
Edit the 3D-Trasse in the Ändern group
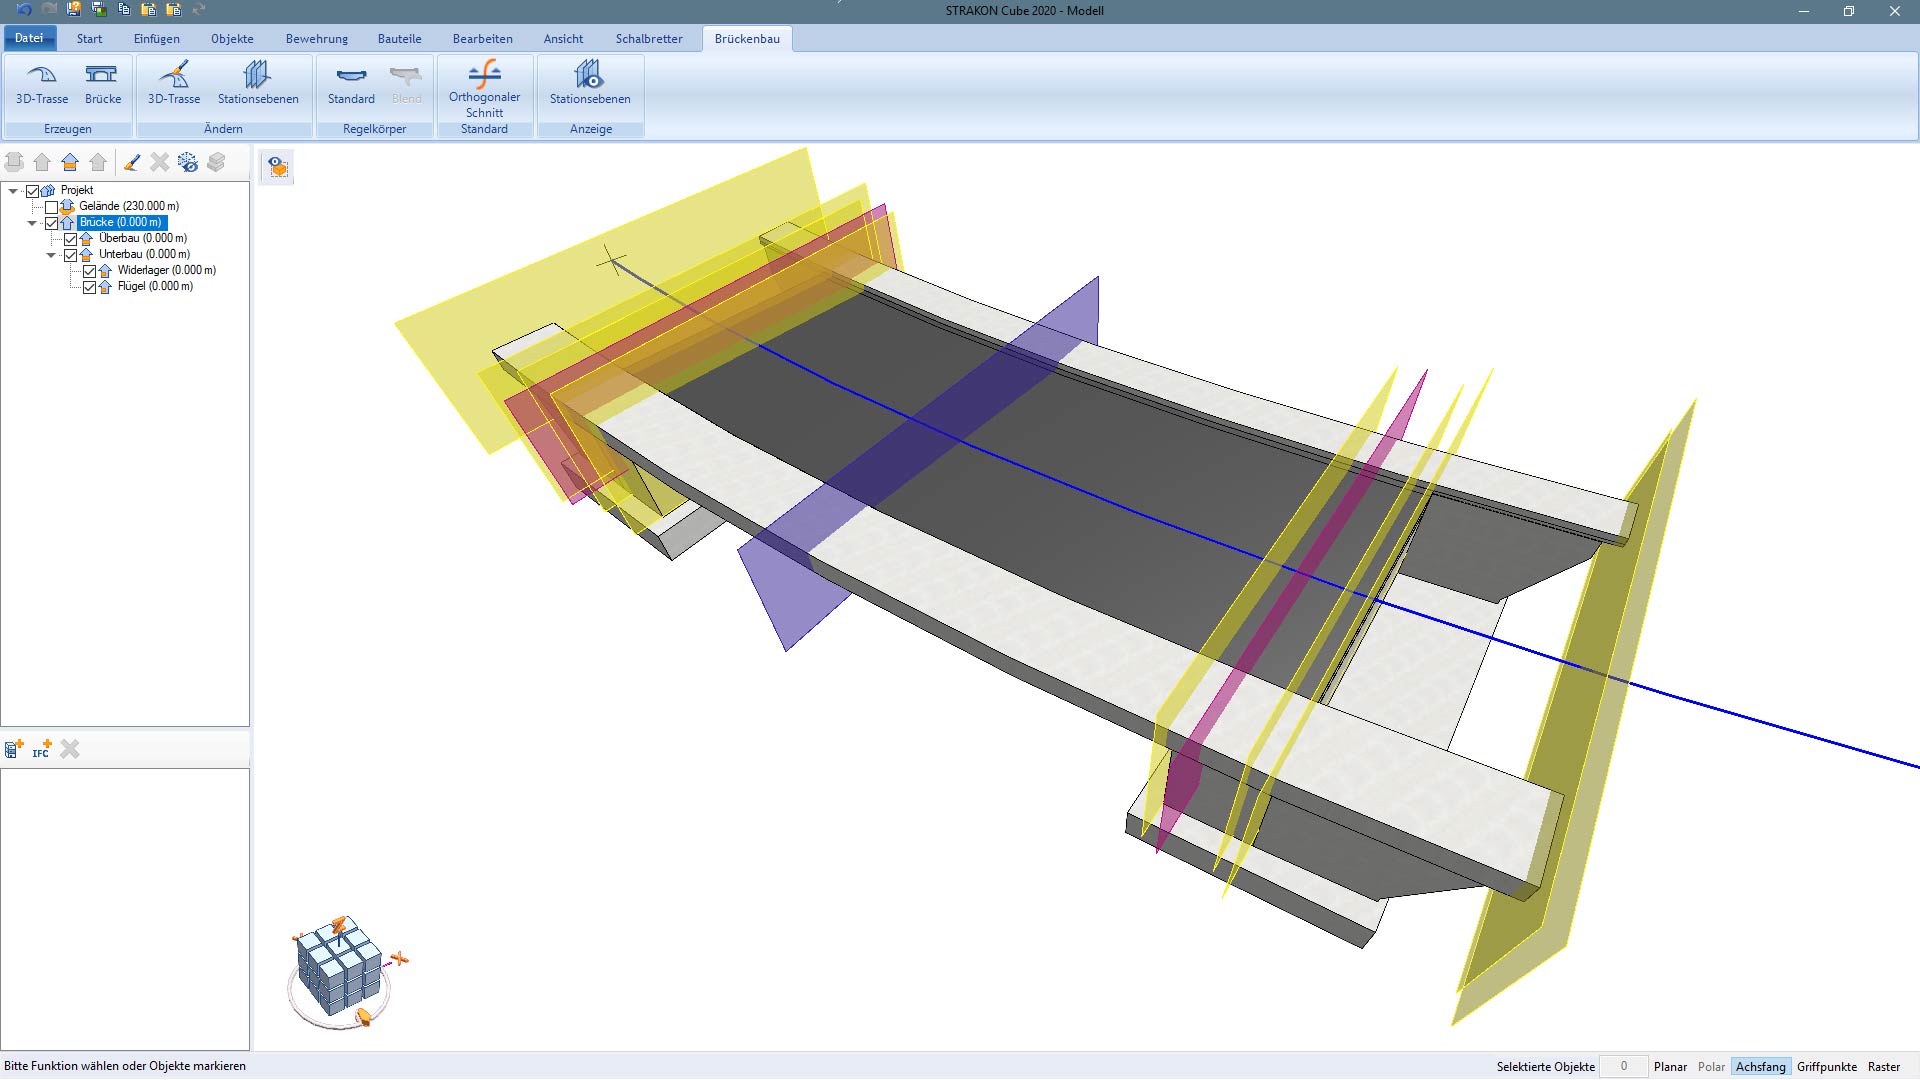point(174,84)
